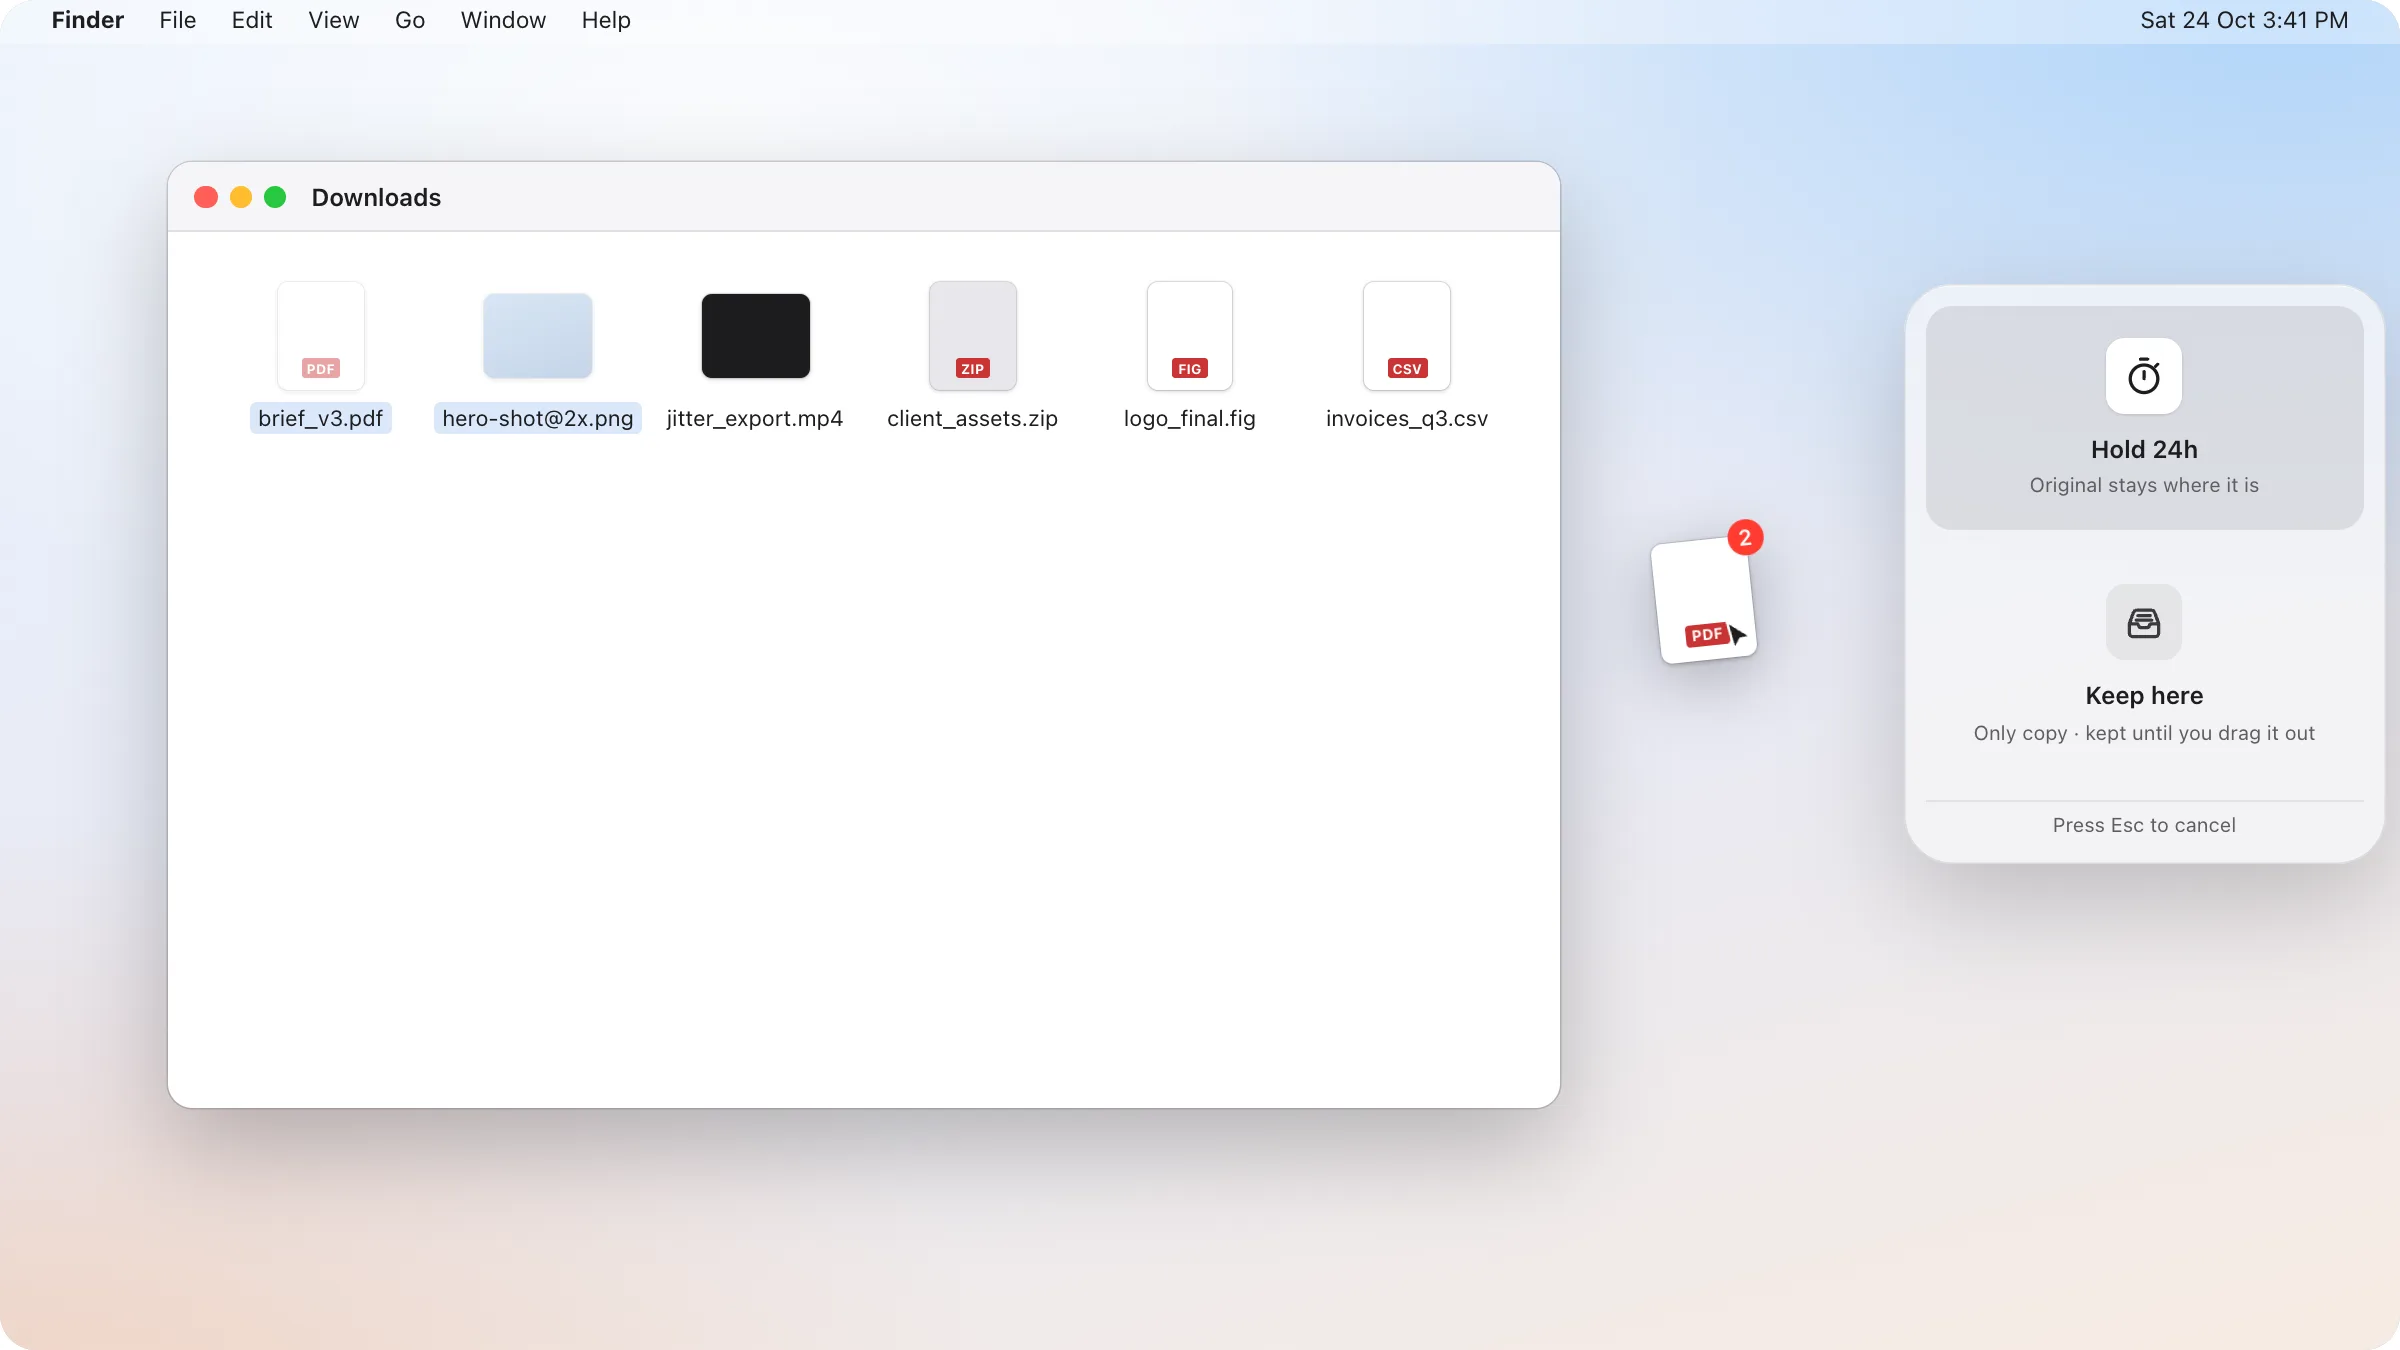Select the jitter_export.mp4 video thumbnail
Viewport: 2400px width, 1350px height.
[756, 336]
